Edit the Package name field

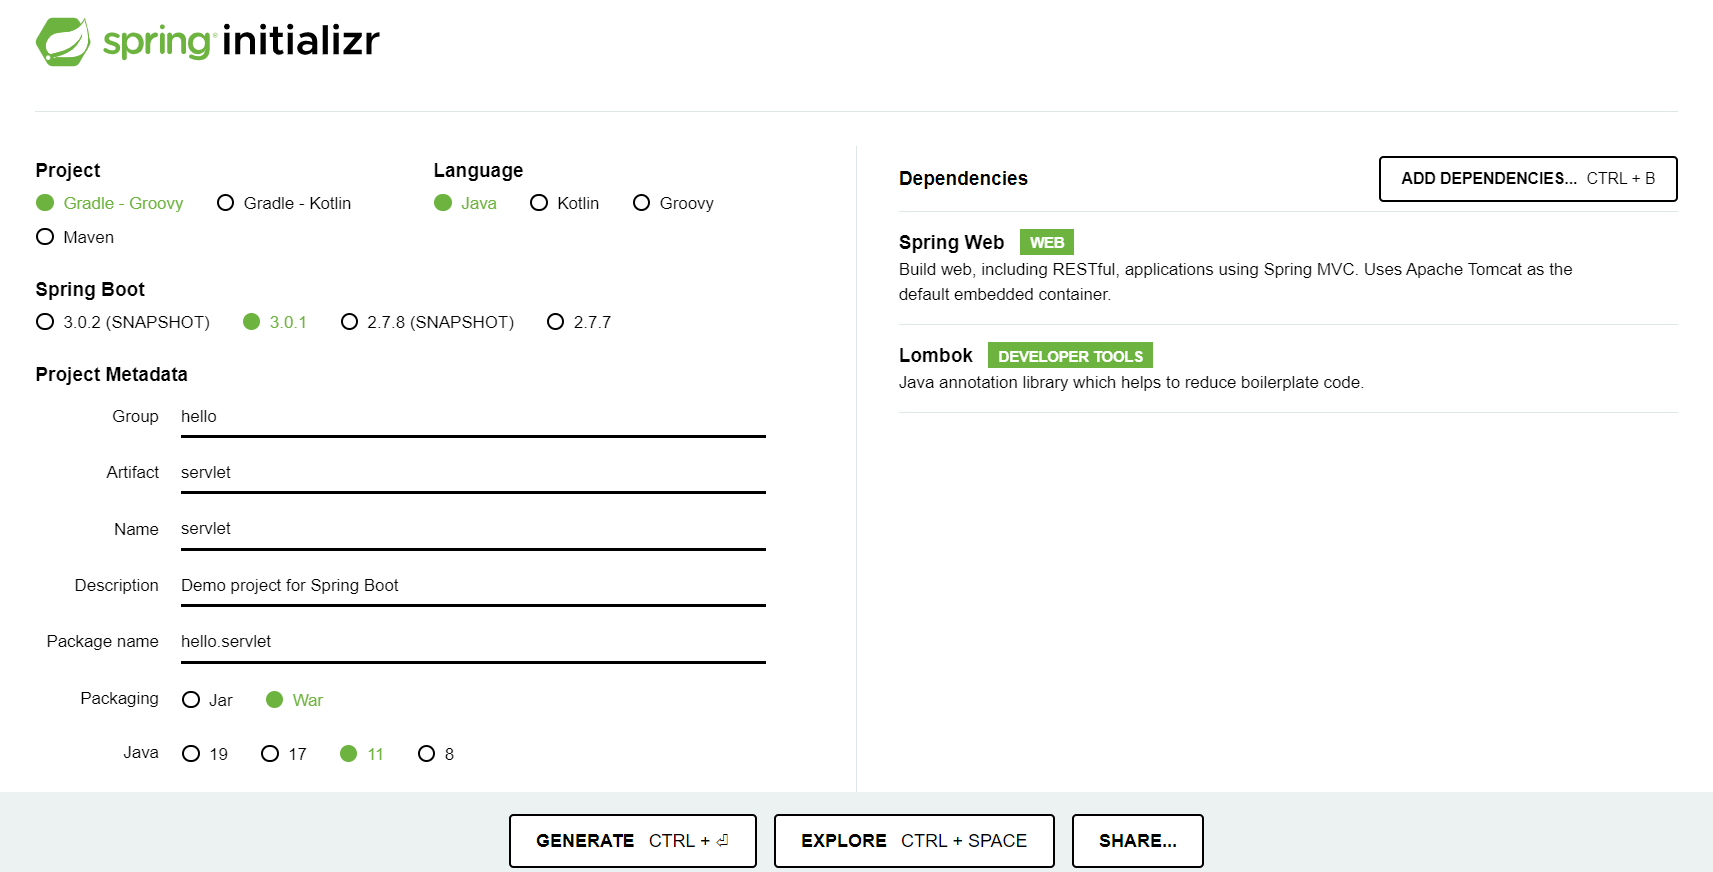click(473, 642)
